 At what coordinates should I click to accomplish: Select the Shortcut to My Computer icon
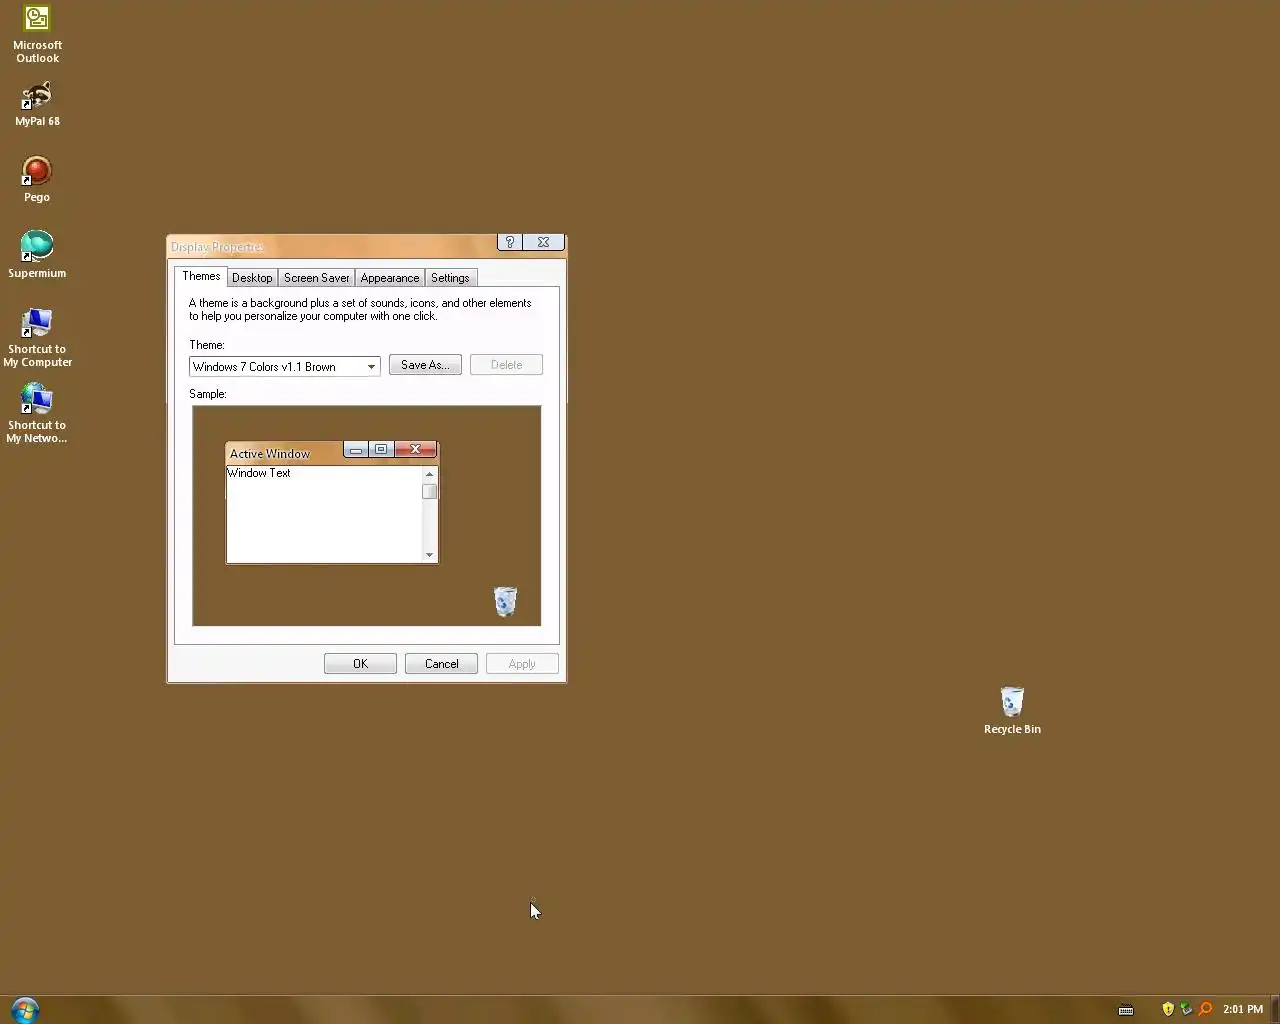click(37, 337)
